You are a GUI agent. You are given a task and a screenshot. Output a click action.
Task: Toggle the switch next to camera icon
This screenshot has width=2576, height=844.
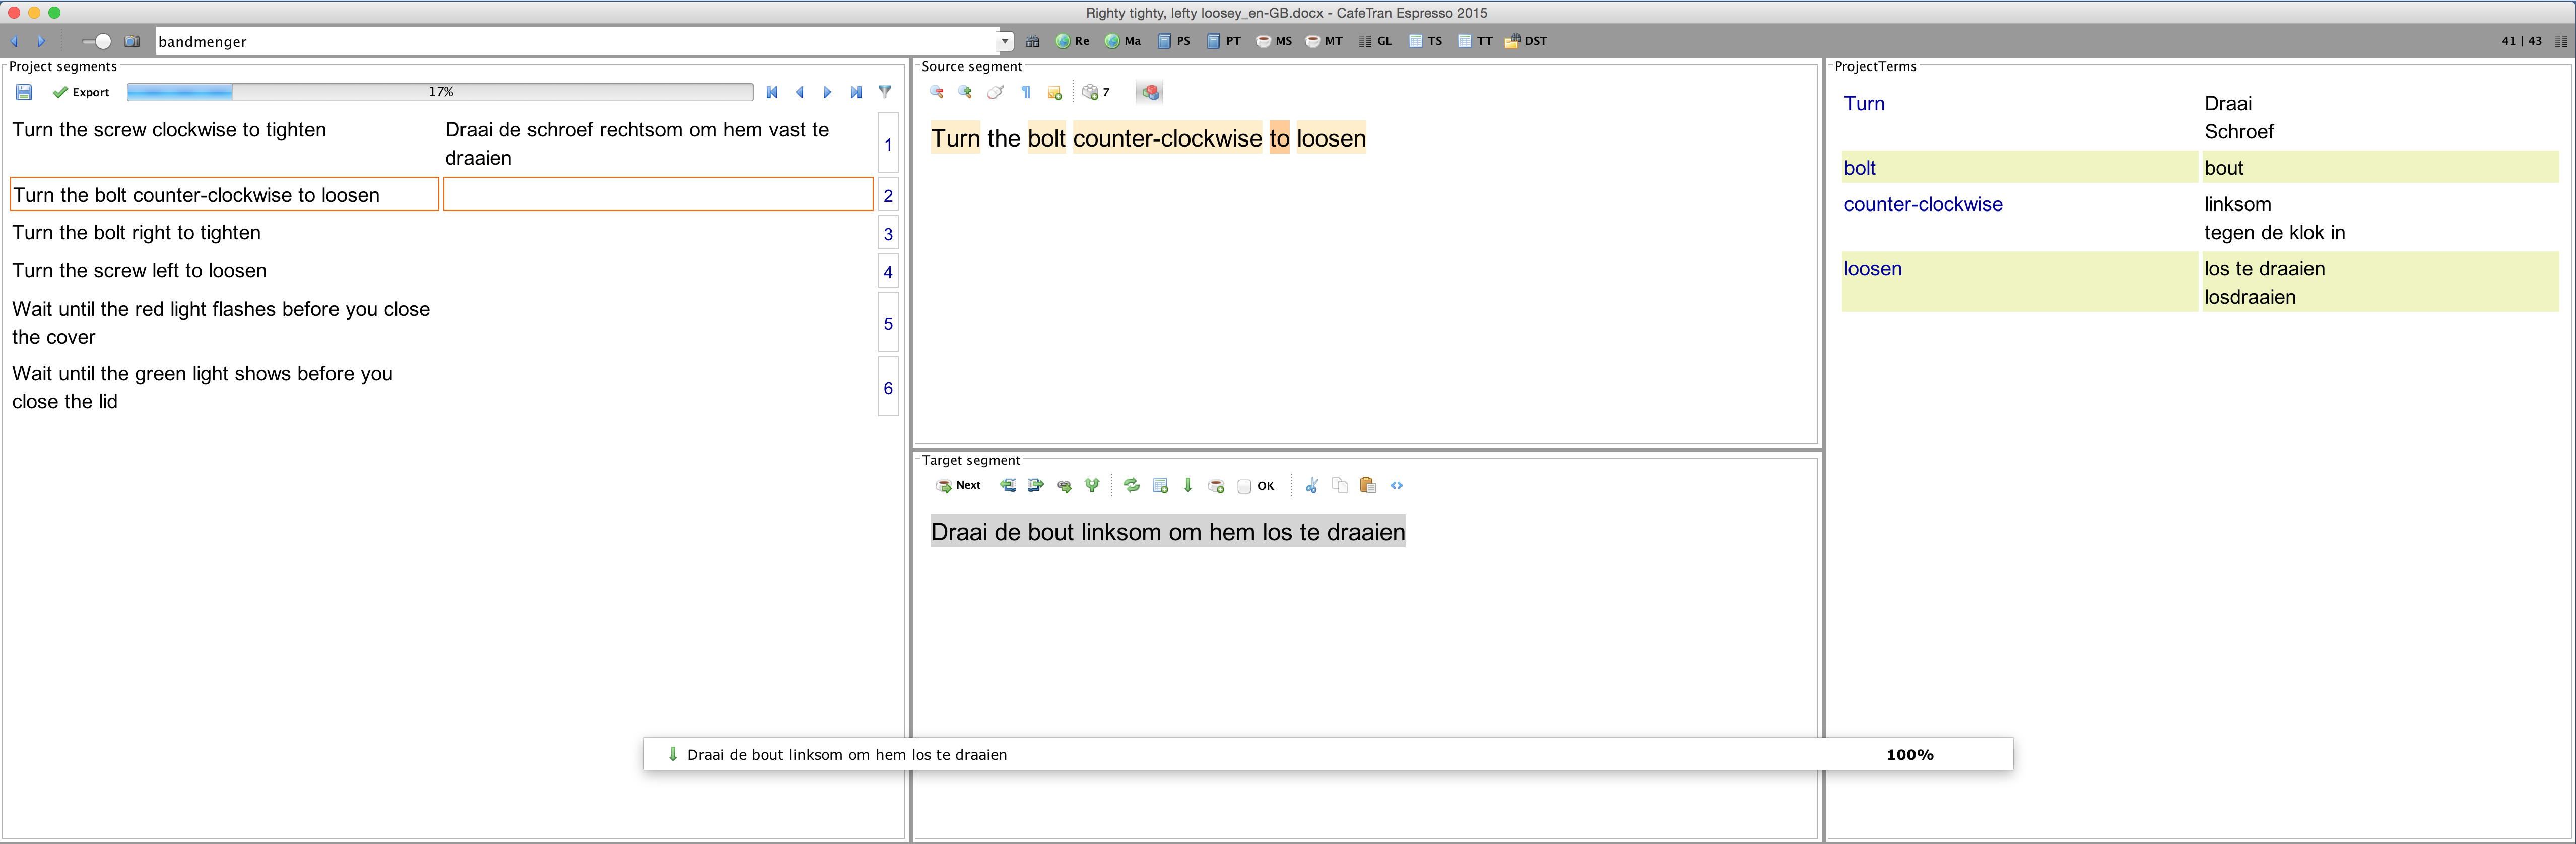click(x=98, y=41)
